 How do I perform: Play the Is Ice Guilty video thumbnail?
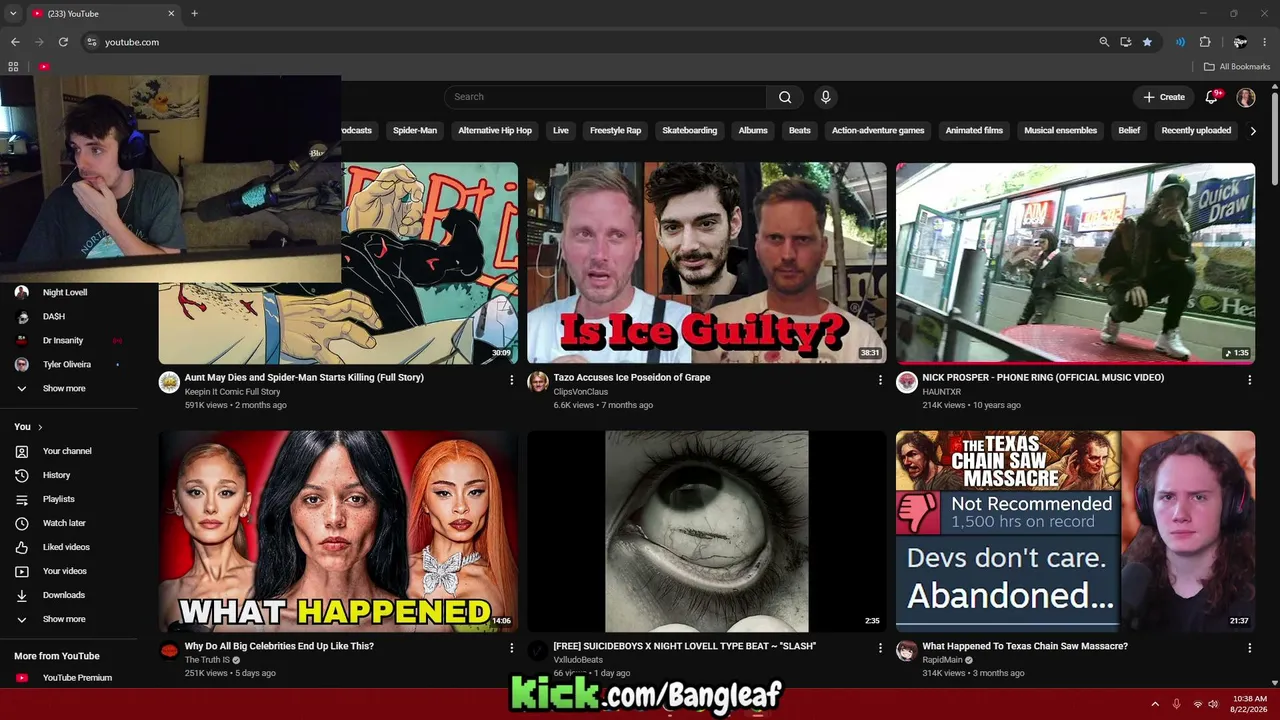click(707, 263)
